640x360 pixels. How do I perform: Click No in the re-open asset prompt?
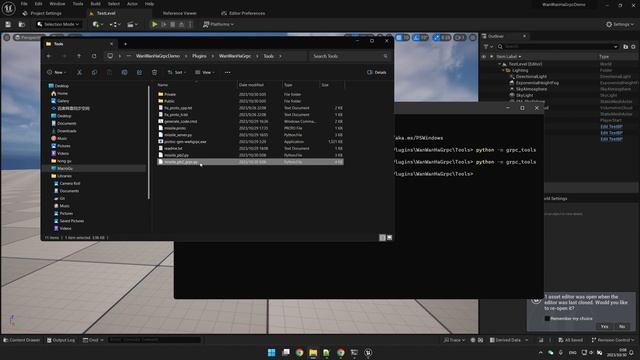pyautogui.click(x=622, y=327)
